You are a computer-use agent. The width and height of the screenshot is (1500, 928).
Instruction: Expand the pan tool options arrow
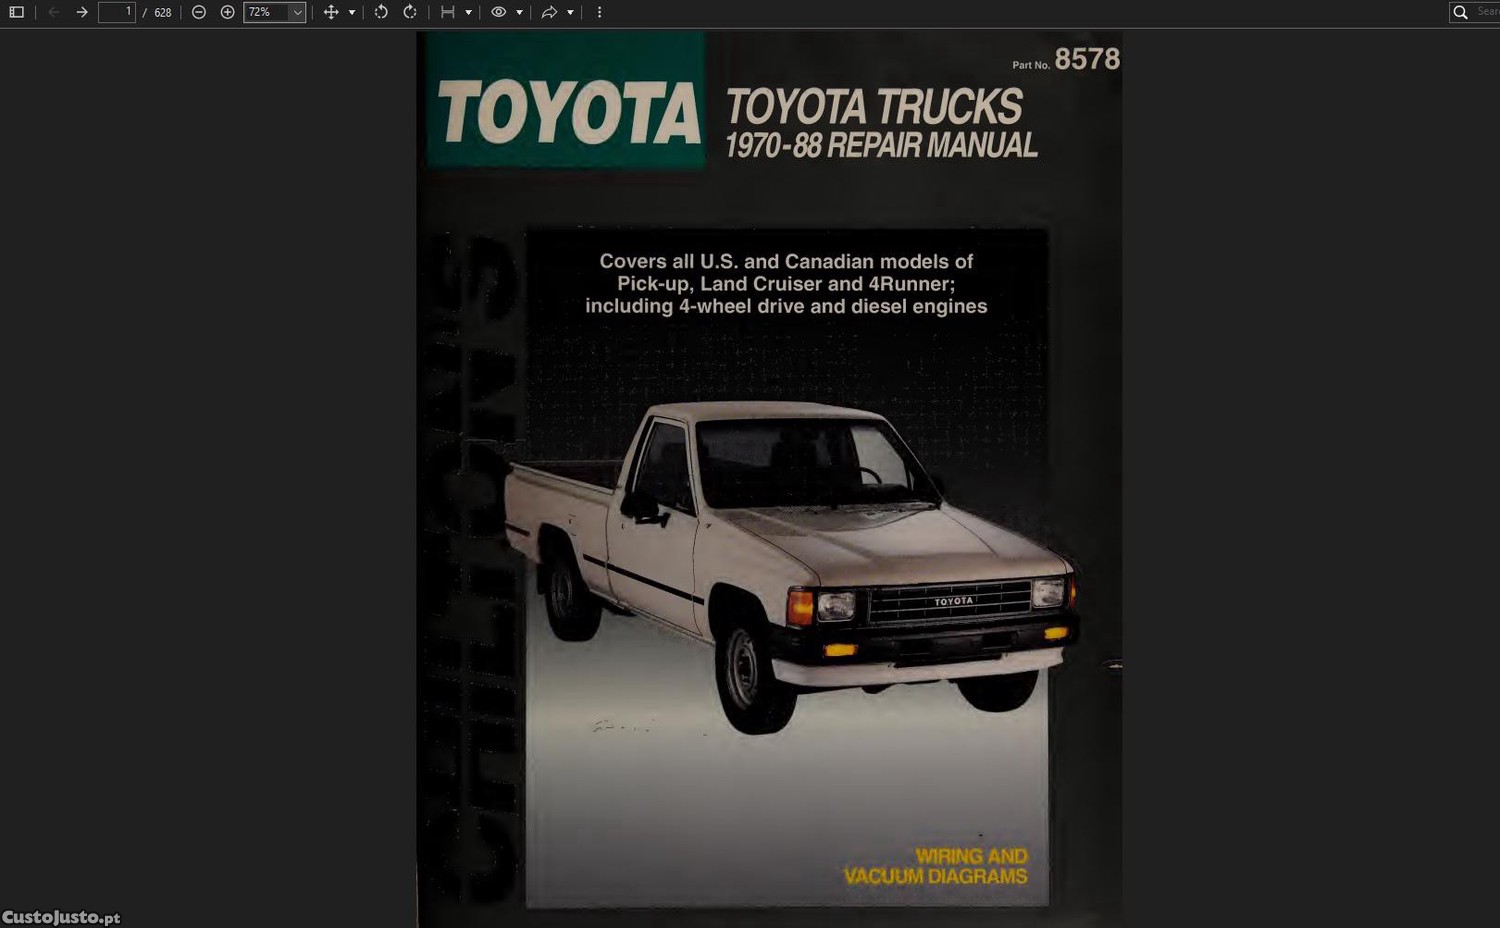352,12
